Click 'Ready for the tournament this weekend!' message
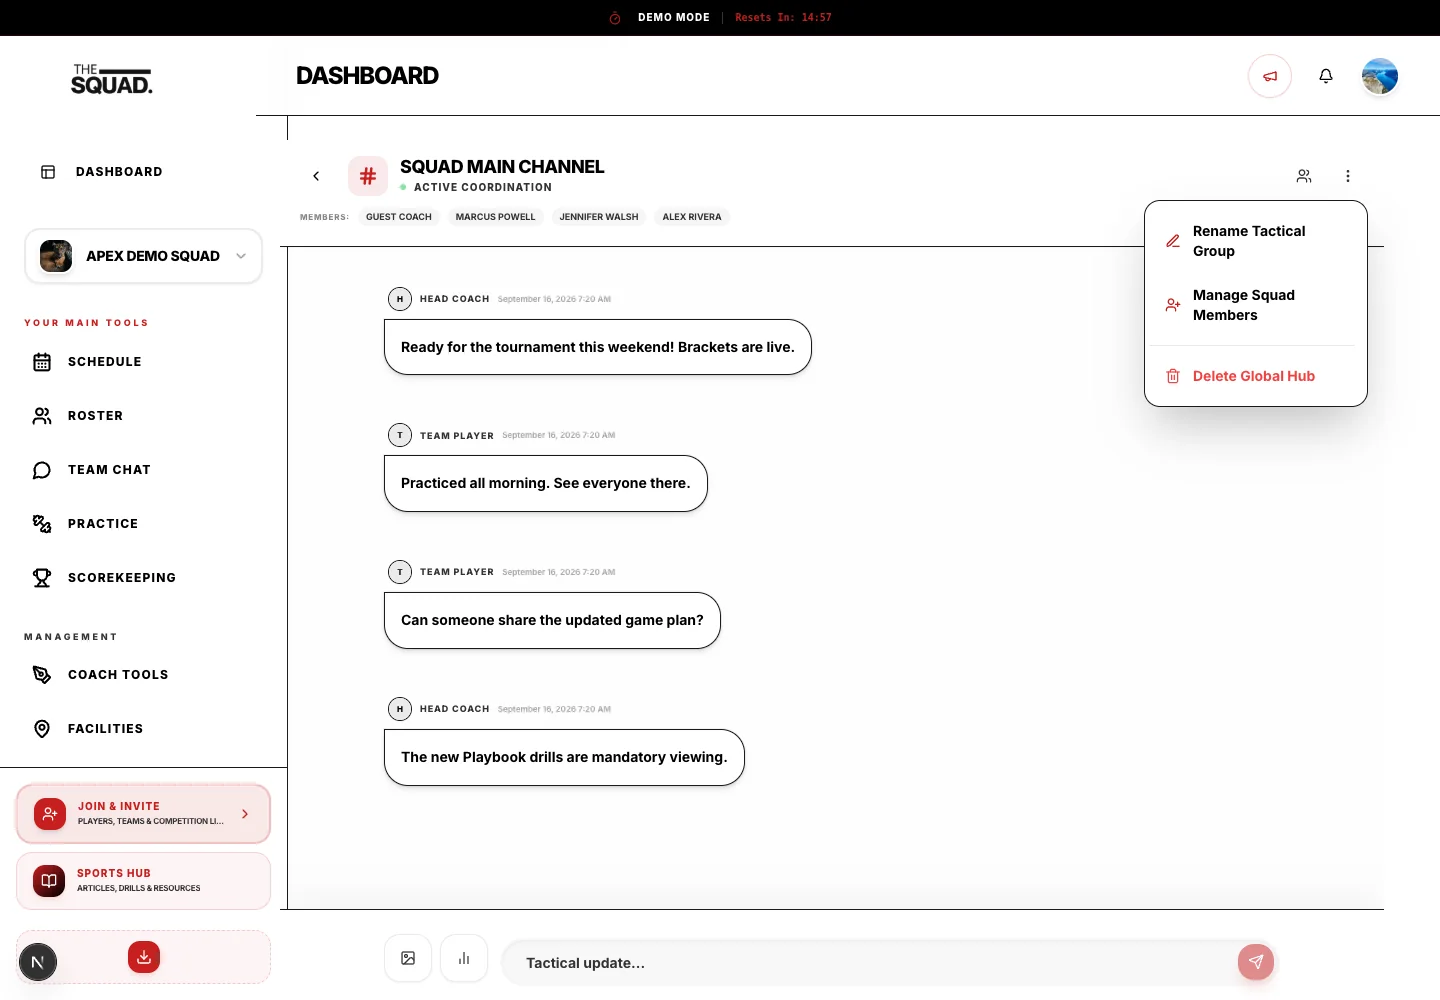 coord(598,347)
